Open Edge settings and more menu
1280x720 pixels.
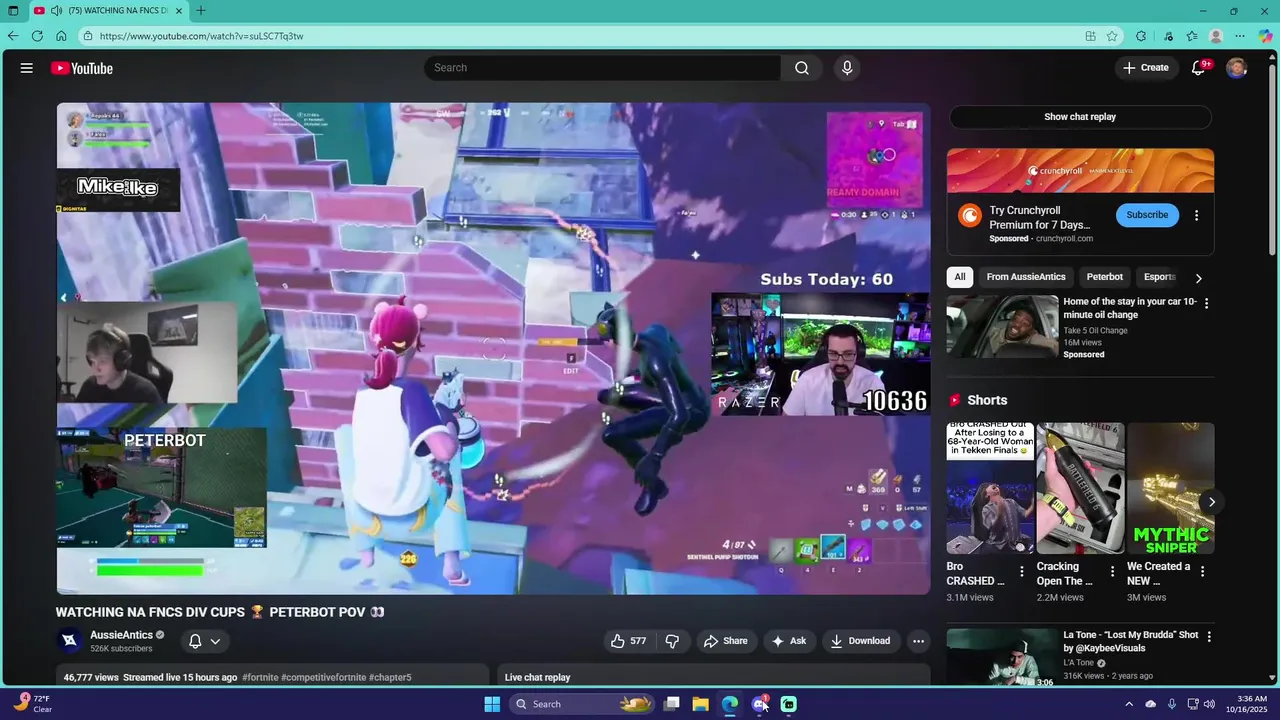point(1240,36)
